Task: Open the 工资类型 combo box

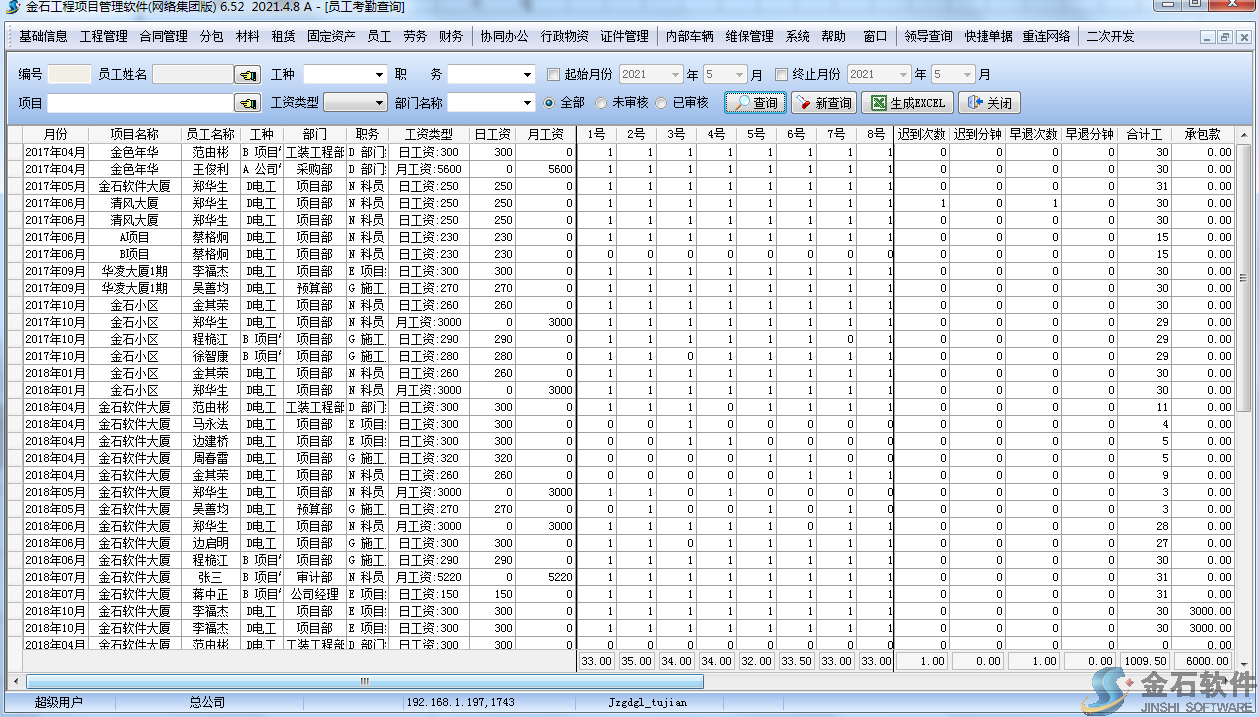Action: 380,103
